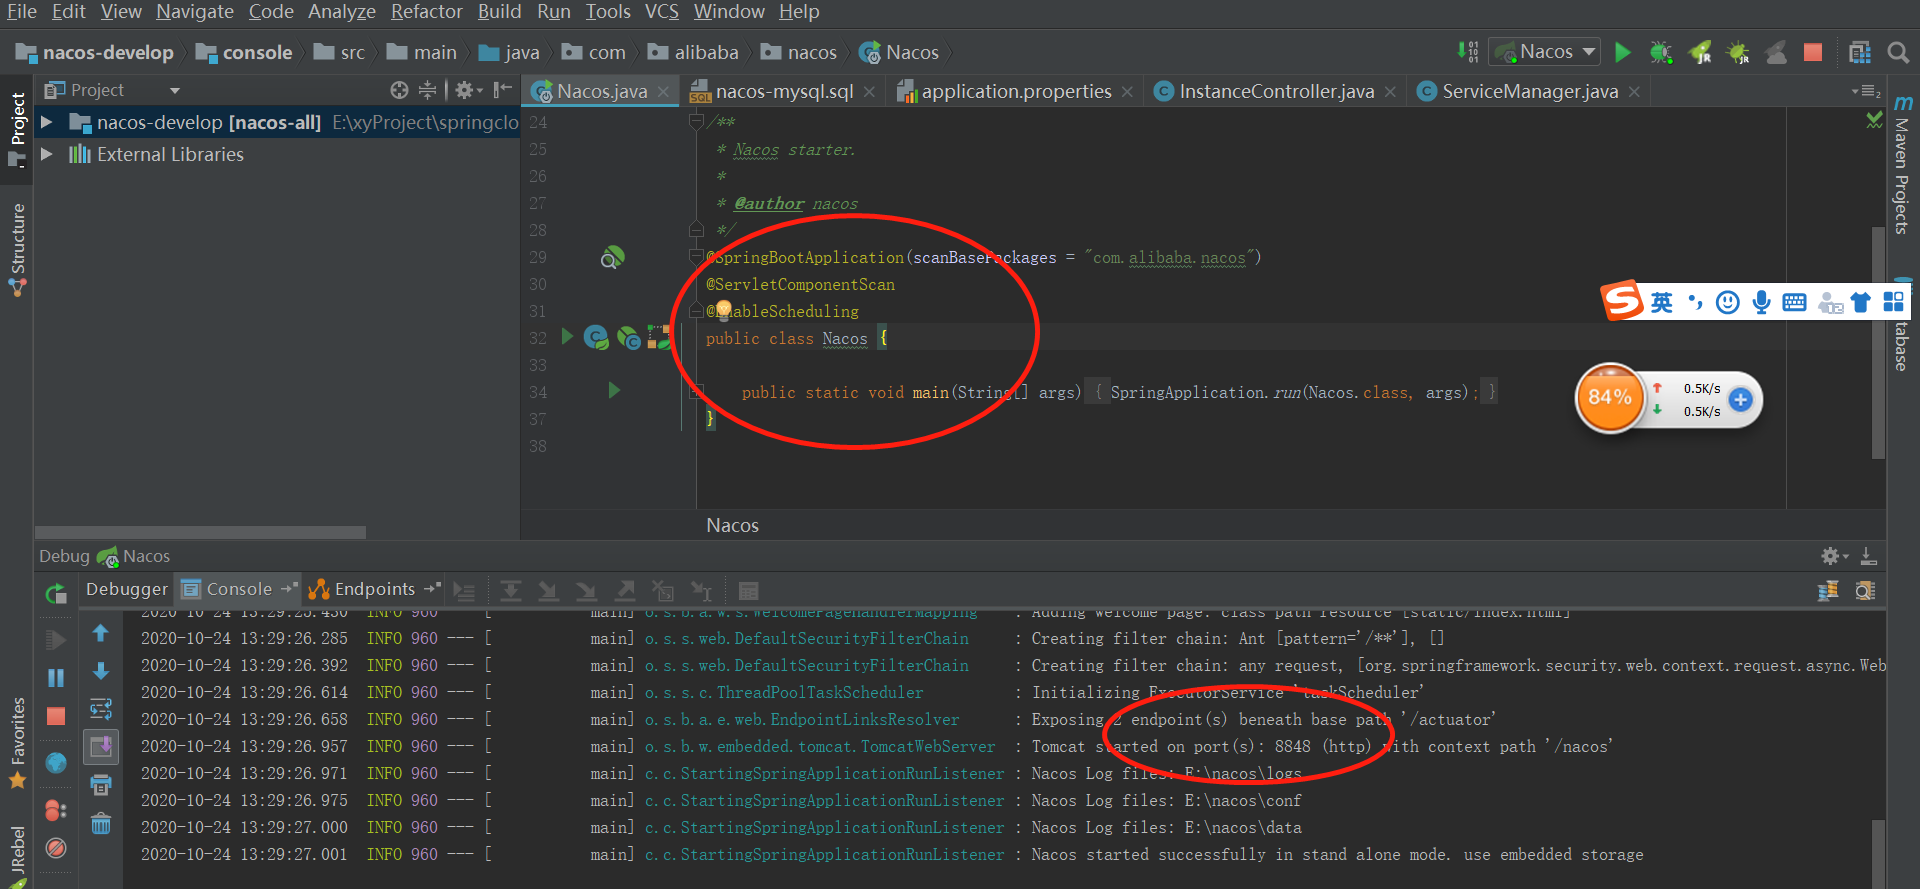Click Drop Frame icon
Image resolution: width=1920 pixels, height=889 pixels.
point(662,591)
